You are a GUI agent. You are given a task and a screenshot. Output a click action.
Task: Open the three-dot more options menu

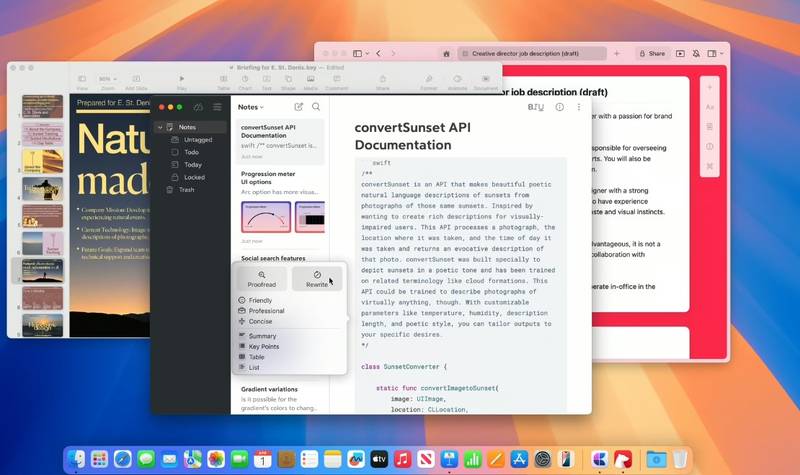579,107
